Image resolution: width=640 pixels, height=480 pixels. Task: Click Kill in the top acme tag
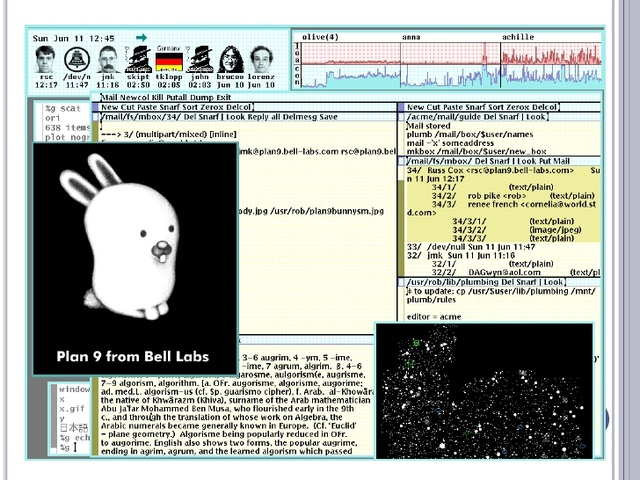(x=159, y=98)
